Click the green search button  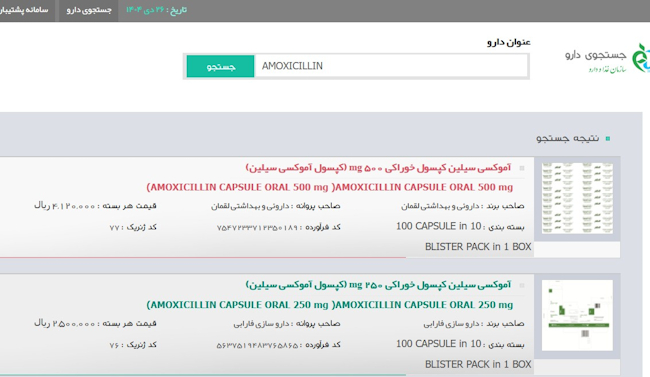pos(220,66)
